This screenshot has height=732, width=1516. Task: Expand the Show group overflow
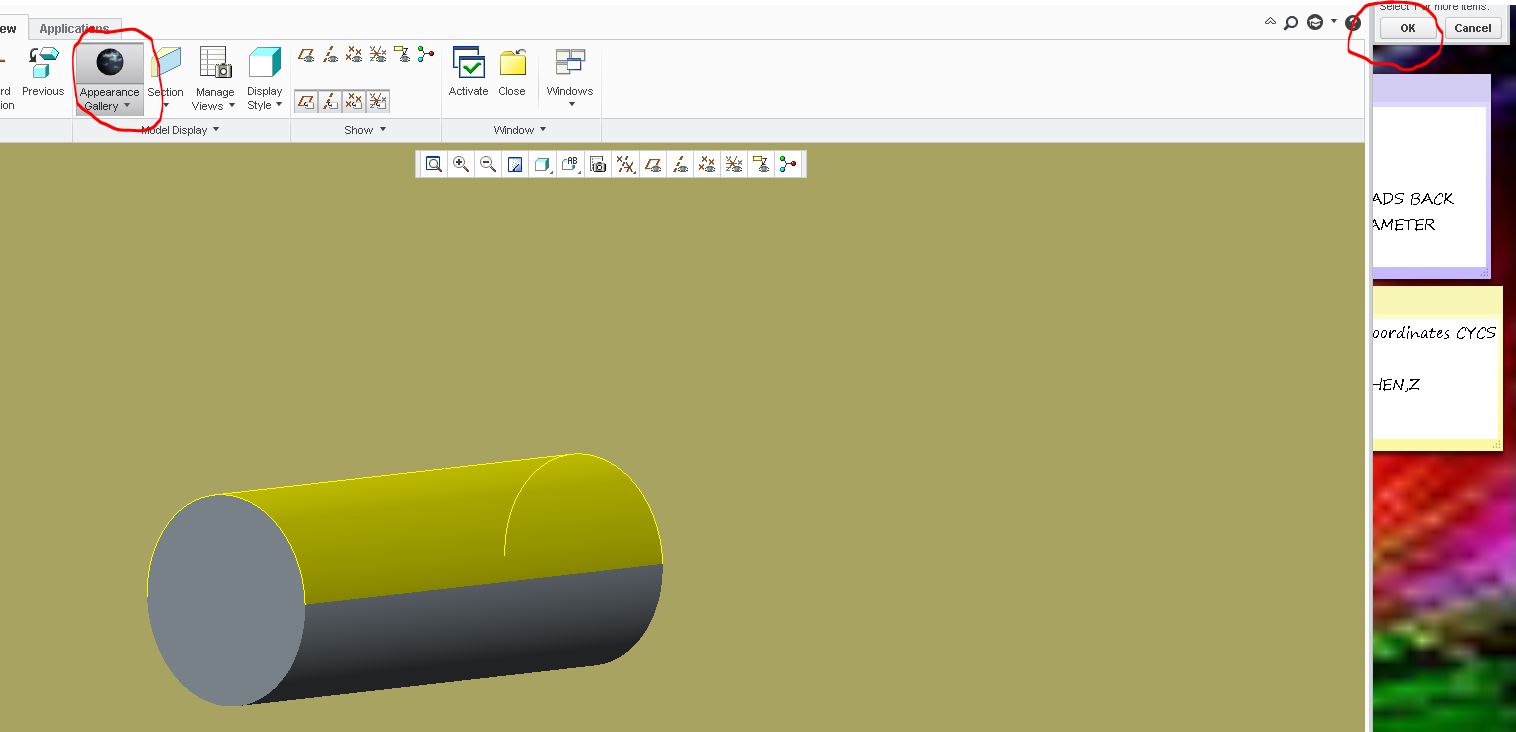click(x=383, y=130)
